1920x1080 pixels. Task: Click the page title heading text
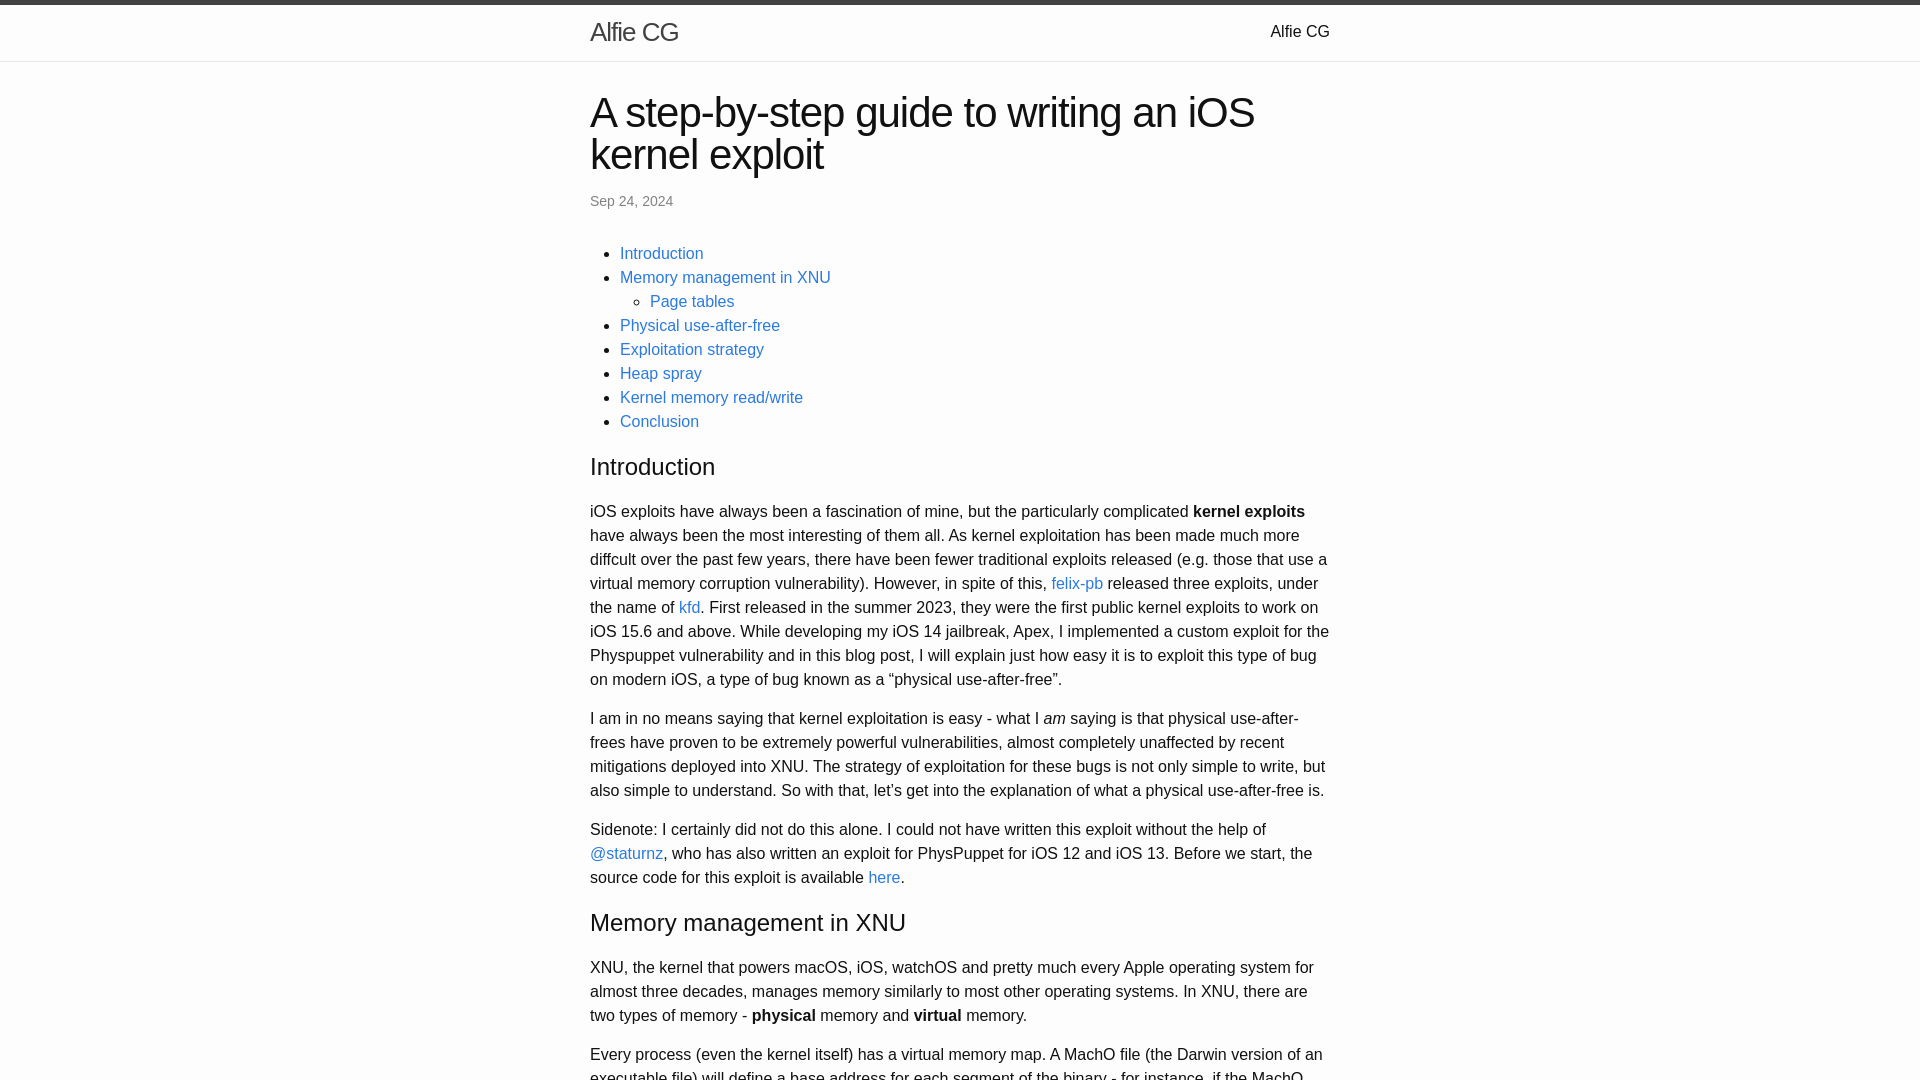(x=922, y=132)
